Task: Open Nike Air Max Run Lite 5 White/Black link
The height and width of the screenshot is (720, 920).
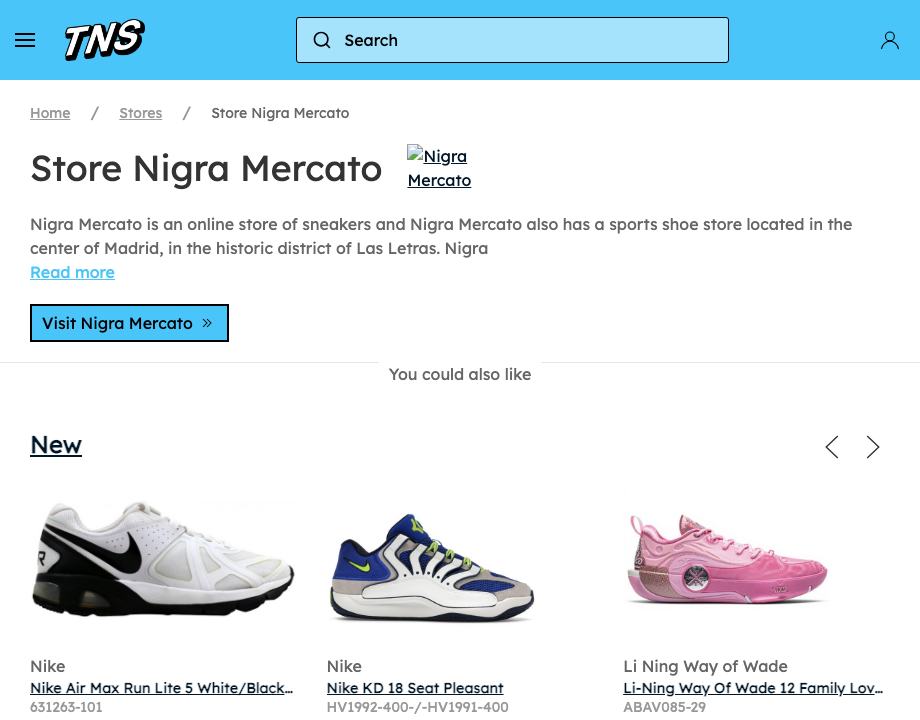Action: 161,688
